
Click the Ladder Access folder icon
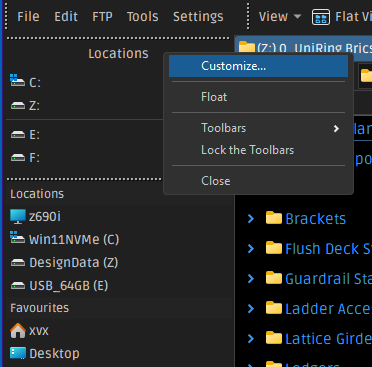[274, 308]
